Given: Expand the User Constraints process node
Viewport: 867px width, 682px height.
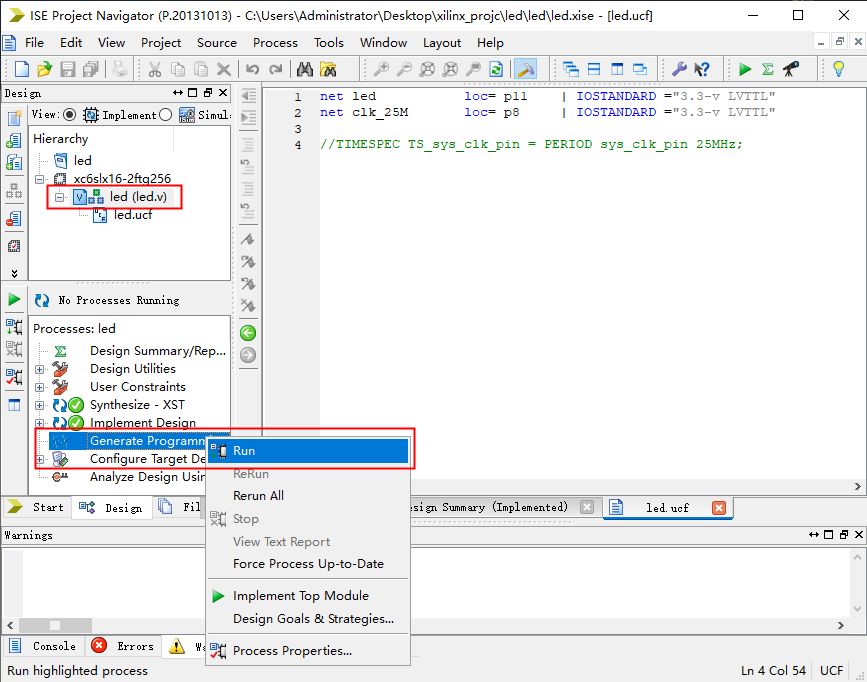Looking at the screenshot, I should 40,387.
